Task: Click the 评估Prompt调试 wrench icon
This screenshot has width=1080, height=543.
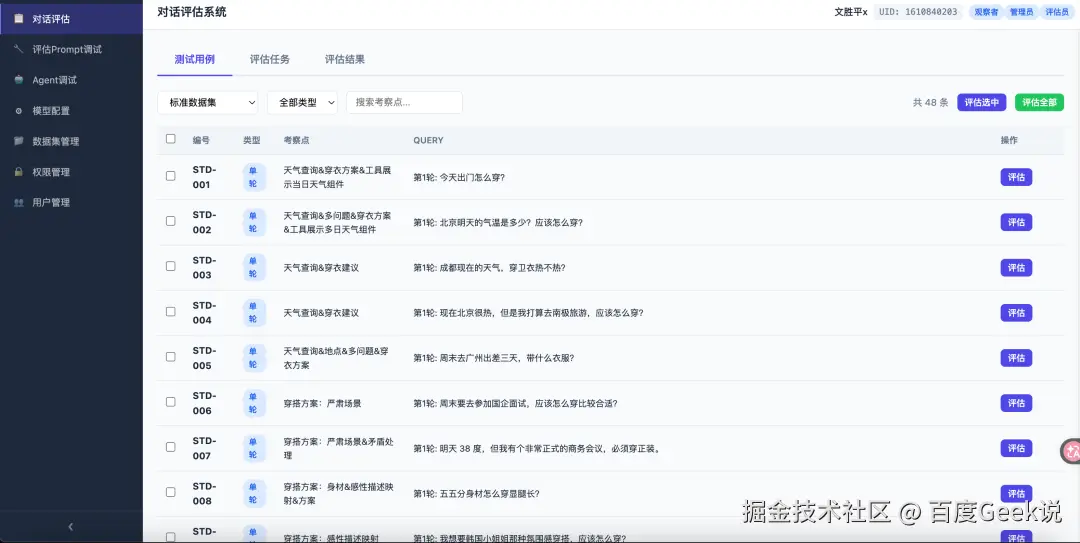Action: tap(19, 49)
